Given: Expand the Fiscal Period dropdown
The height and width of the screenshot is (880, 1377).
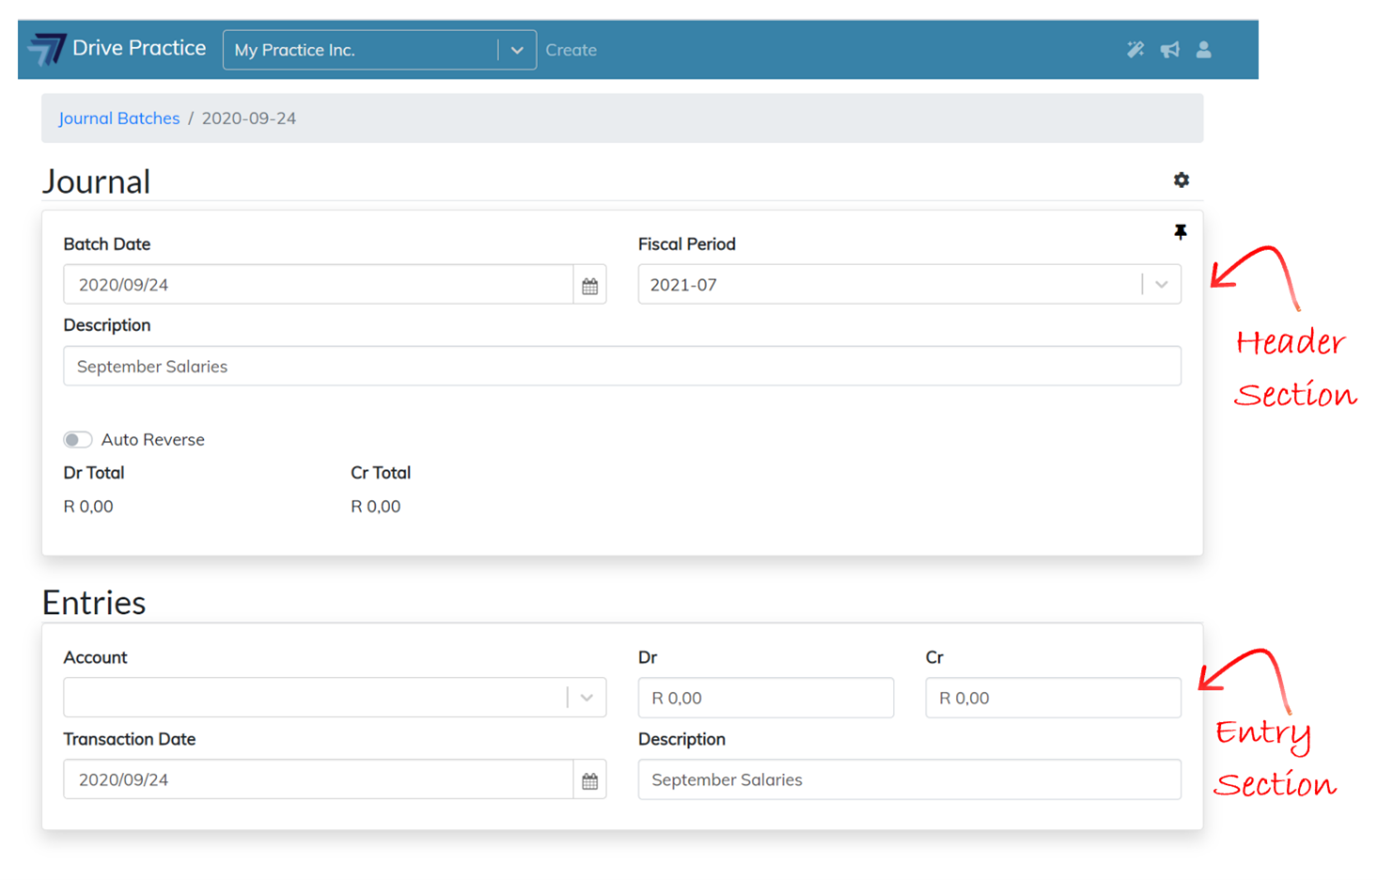Looking at the screenshot, I should 1161,285.
